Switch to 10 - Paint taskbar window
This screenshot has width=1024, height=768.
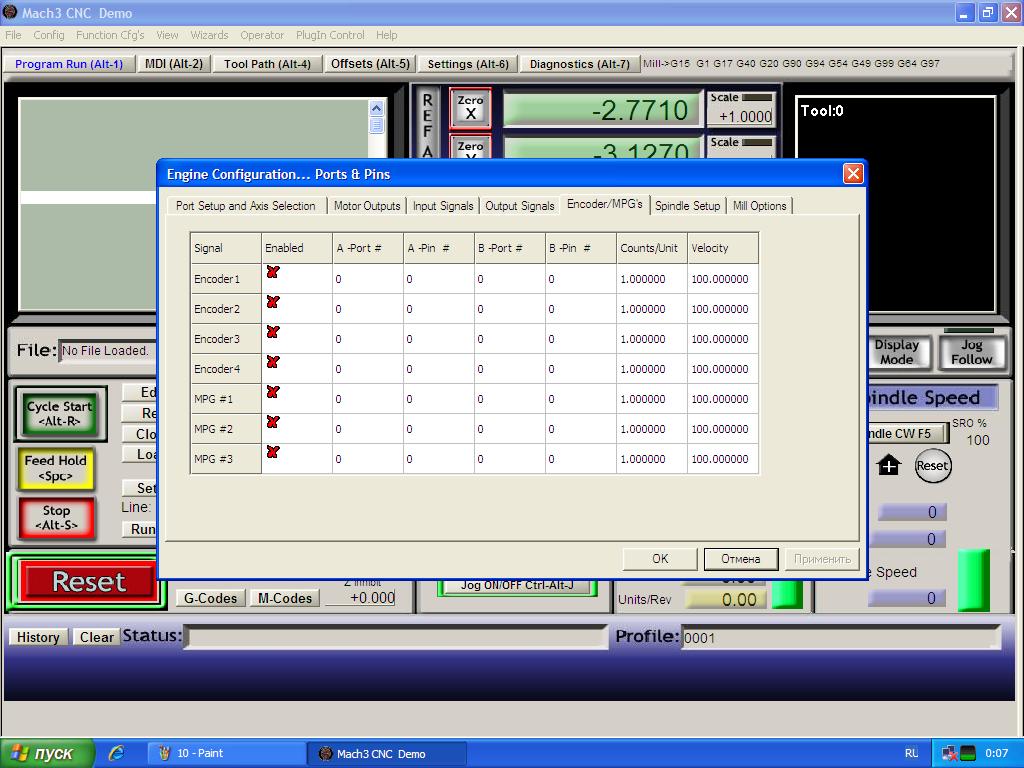[227, 754]
